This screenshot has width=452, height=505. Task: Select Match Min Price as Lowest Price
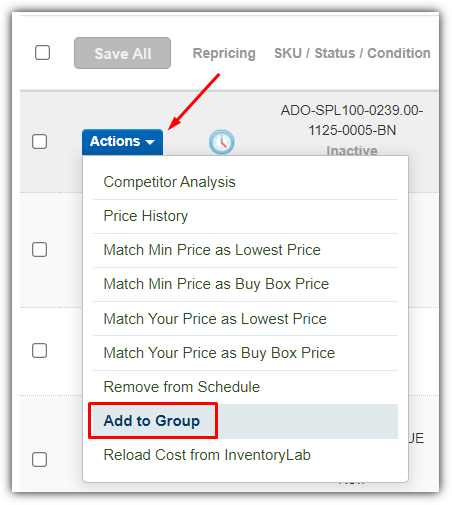[x=245, y=250]
